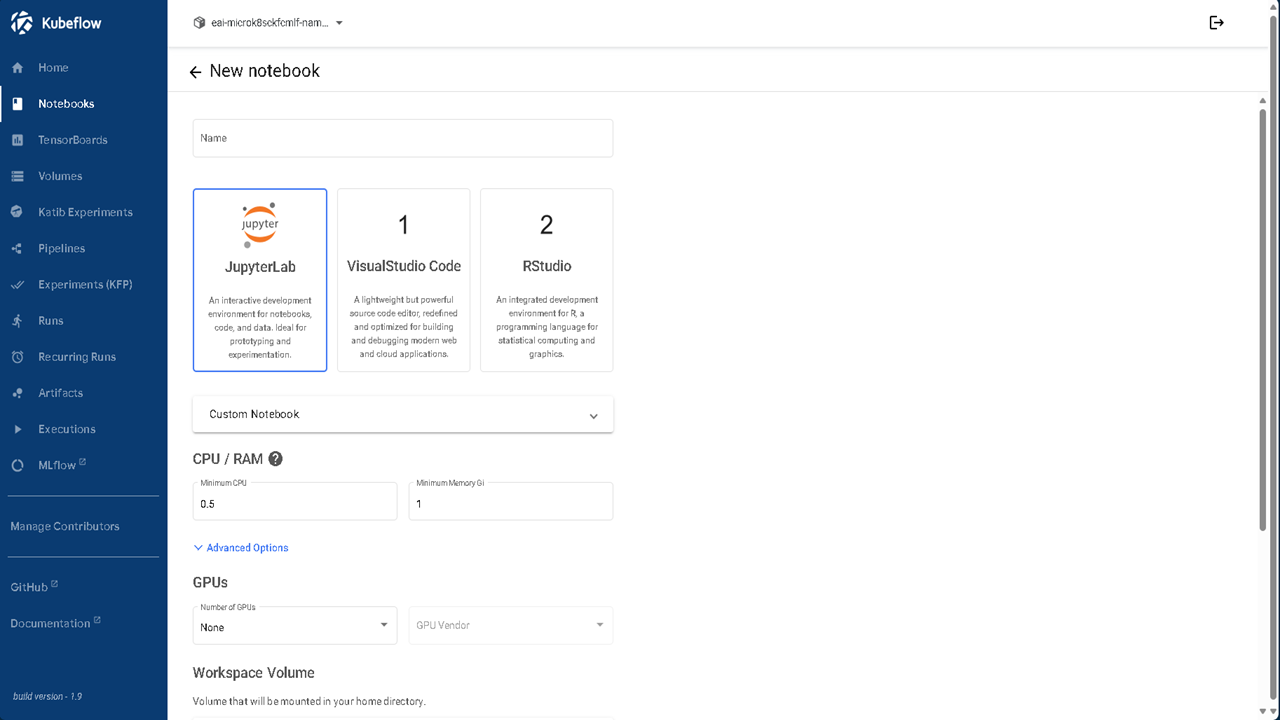The width and height of the screenshot is (1280, 720).
Task: Click the Workspace Volume heading text
Action: pyautogui.click(x=254, y=673)
